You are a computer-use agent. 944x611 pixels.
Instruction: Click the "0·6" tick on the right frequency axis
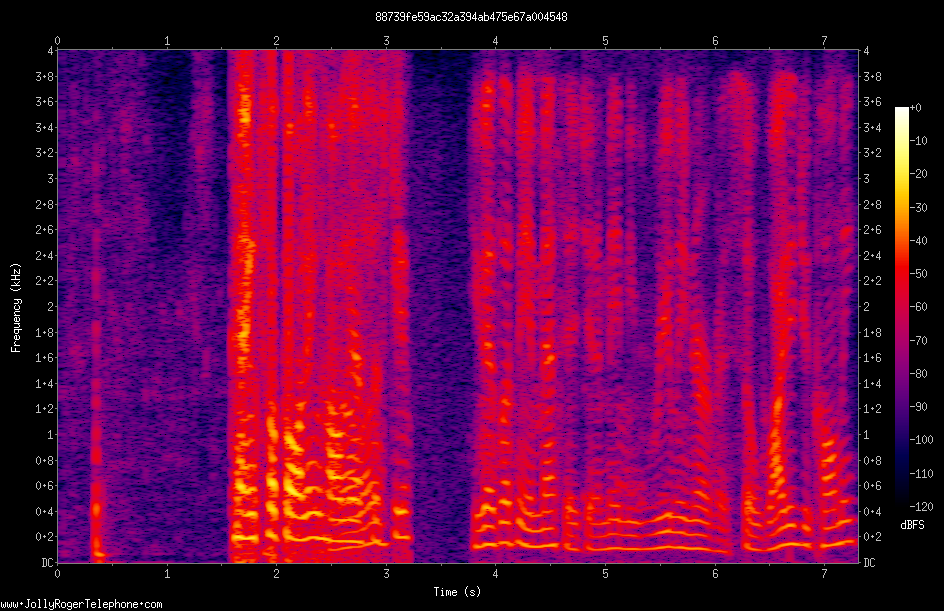click(872, 486)
